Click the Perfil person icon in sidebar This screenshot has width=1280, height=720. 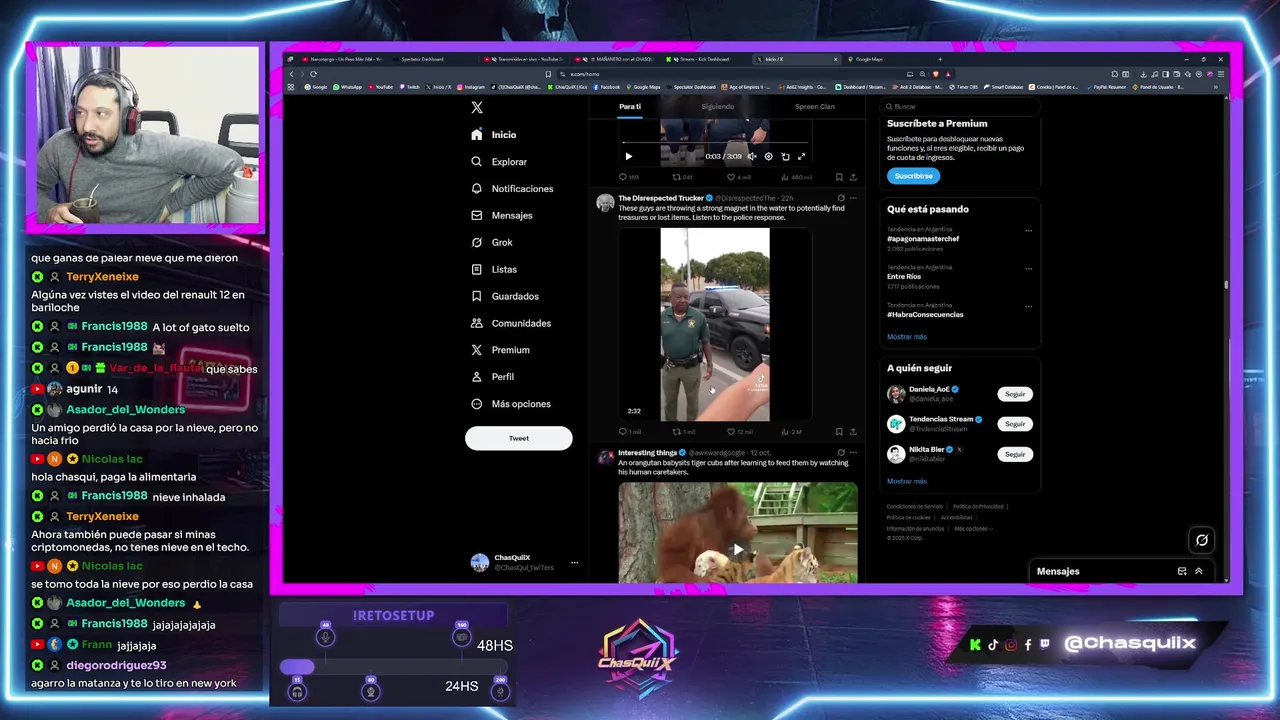point(477,377)
